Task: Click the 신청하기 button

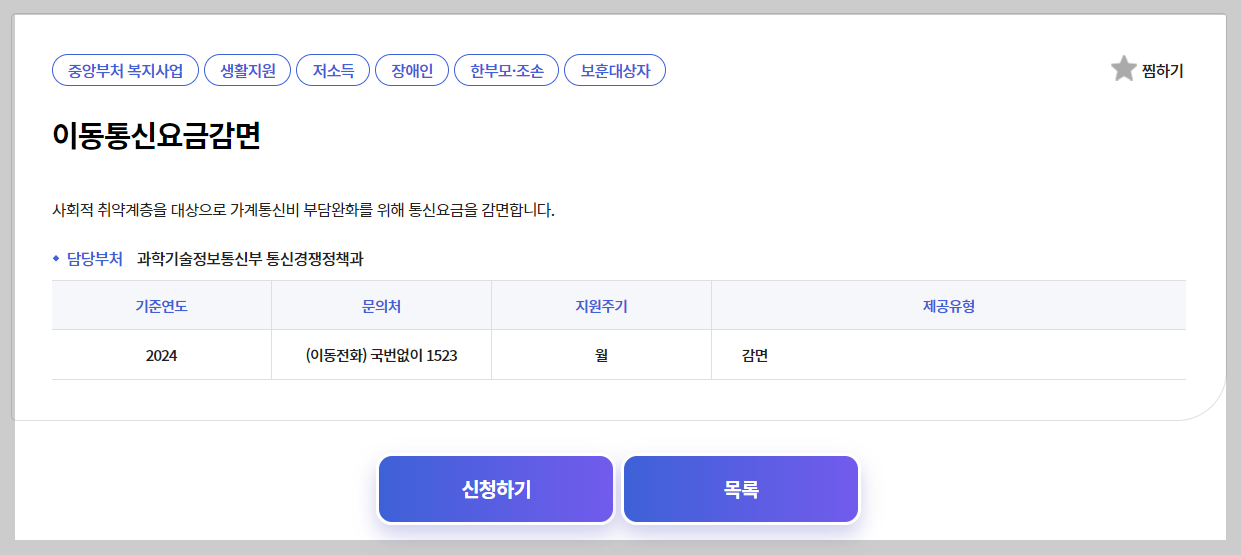Action: point(496,490)
